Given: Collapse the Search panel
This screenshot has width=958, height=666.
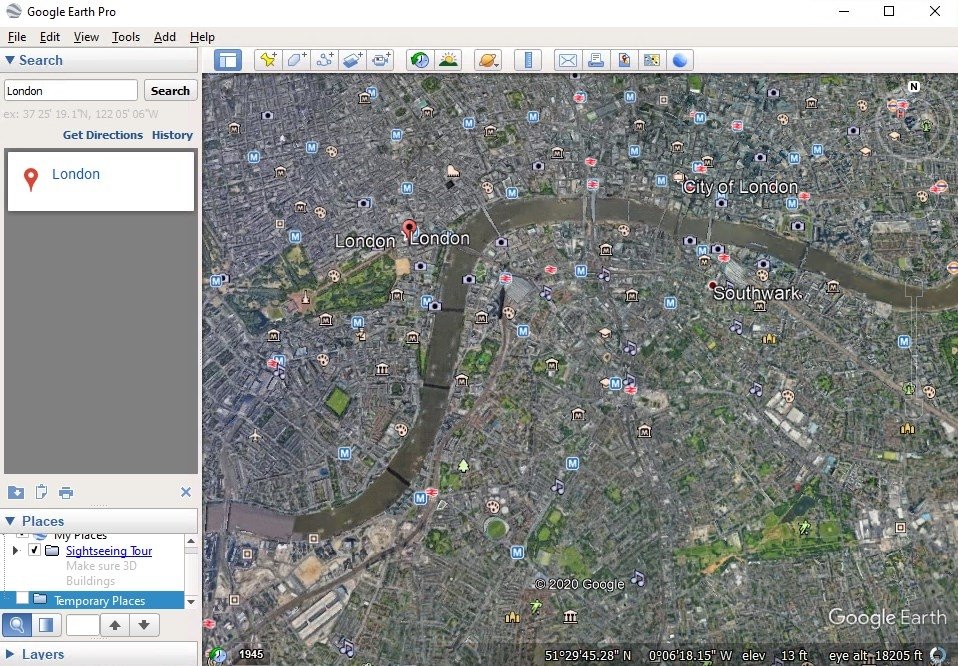Looking at the screenshot, I should coord(10,60).
